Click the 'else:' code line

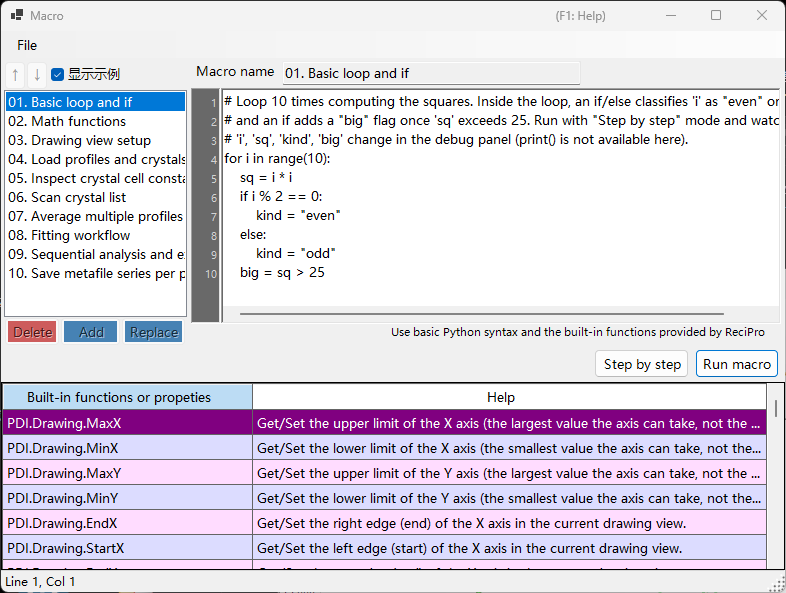click(x=253, y=235)
